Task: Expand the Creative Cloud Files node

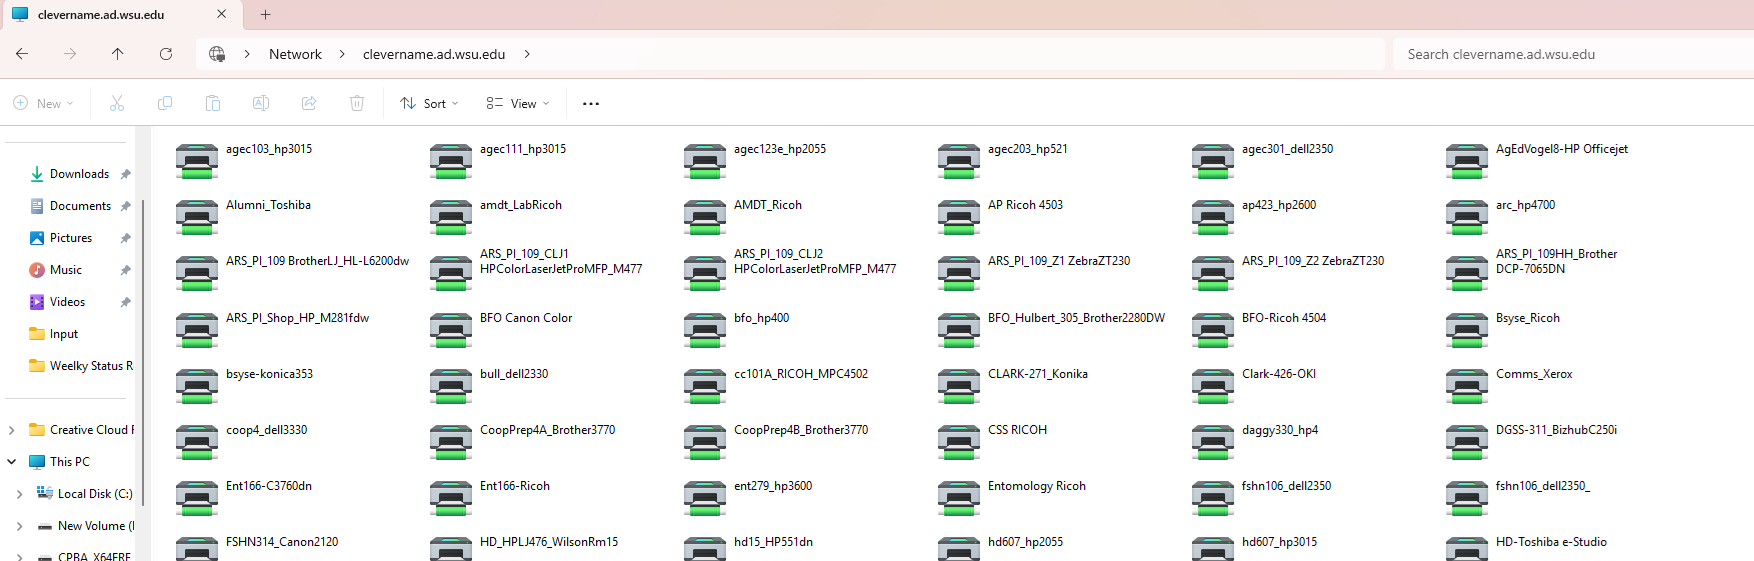Action: [x=12, y=430]
